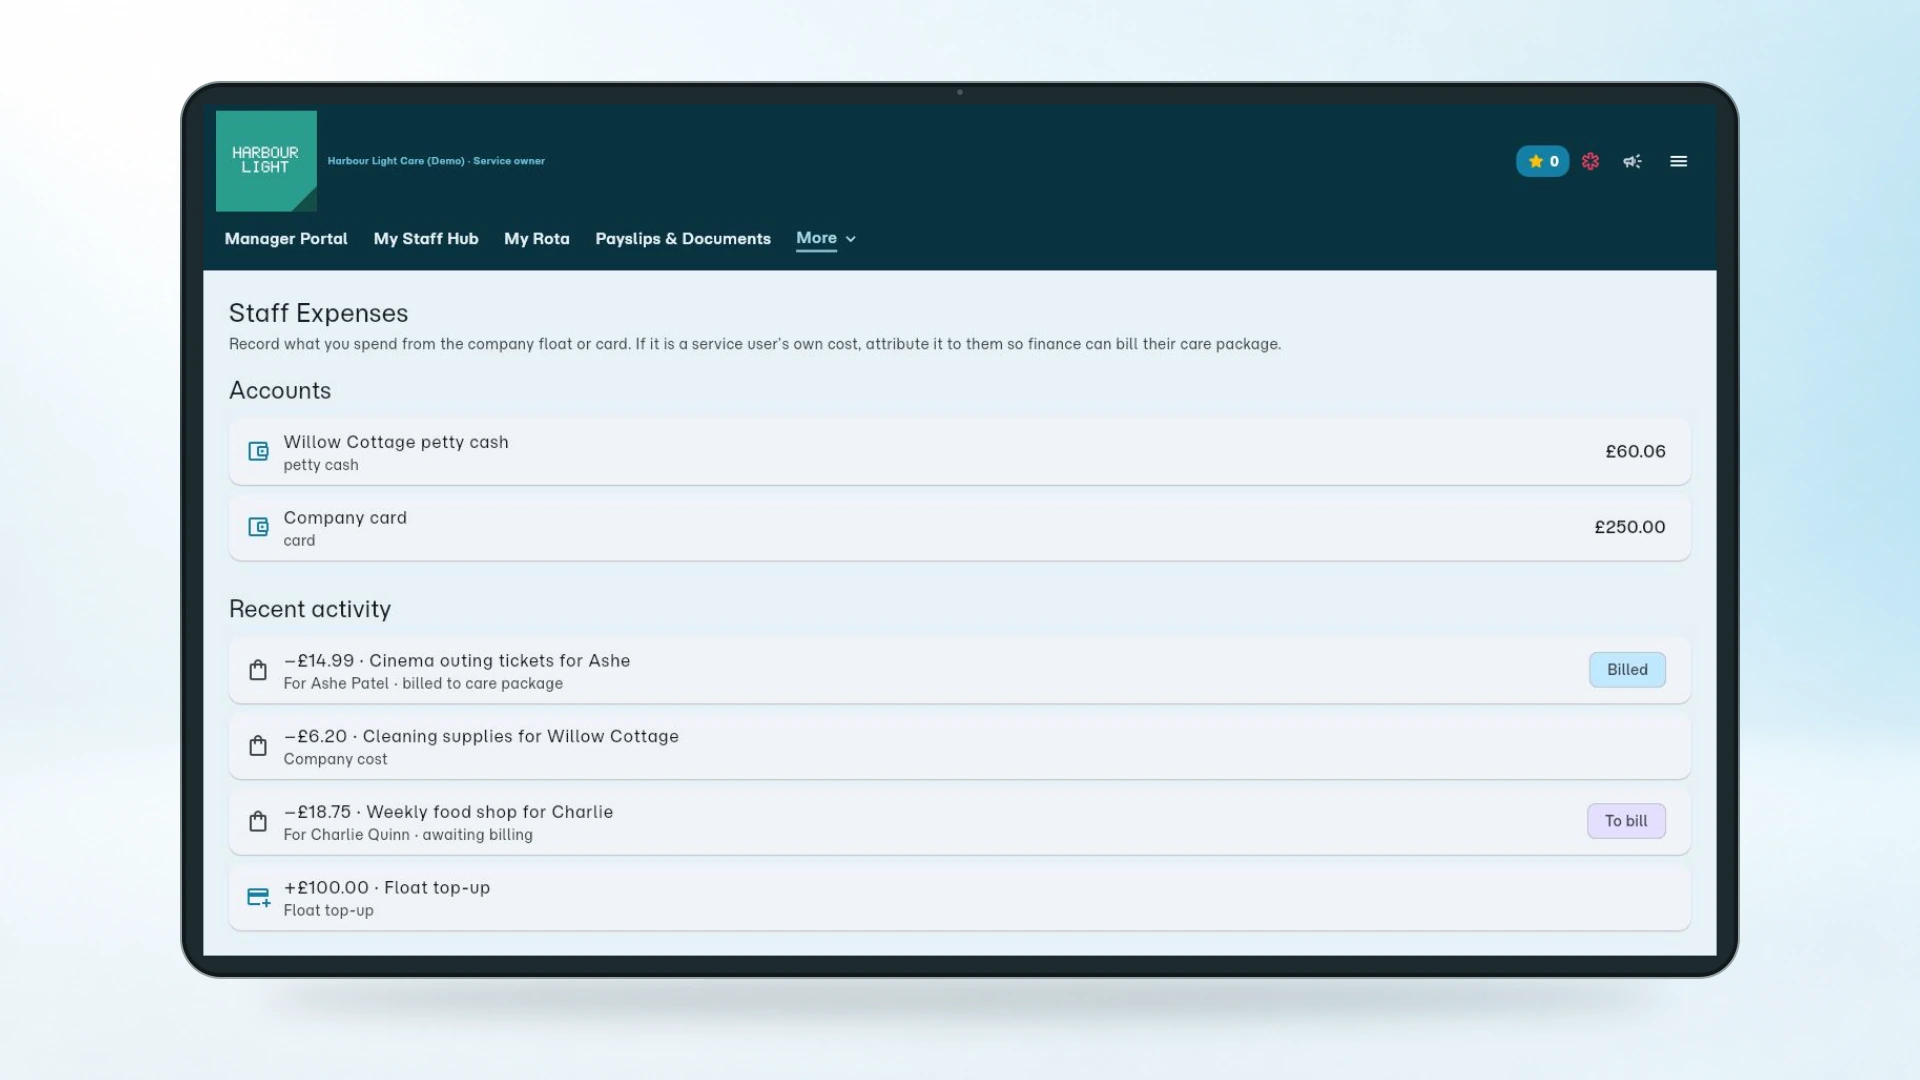This screenshot has width=1920, height=1080.
Task: Open the +£100.00 Float top-up entry
Action: 959,897
